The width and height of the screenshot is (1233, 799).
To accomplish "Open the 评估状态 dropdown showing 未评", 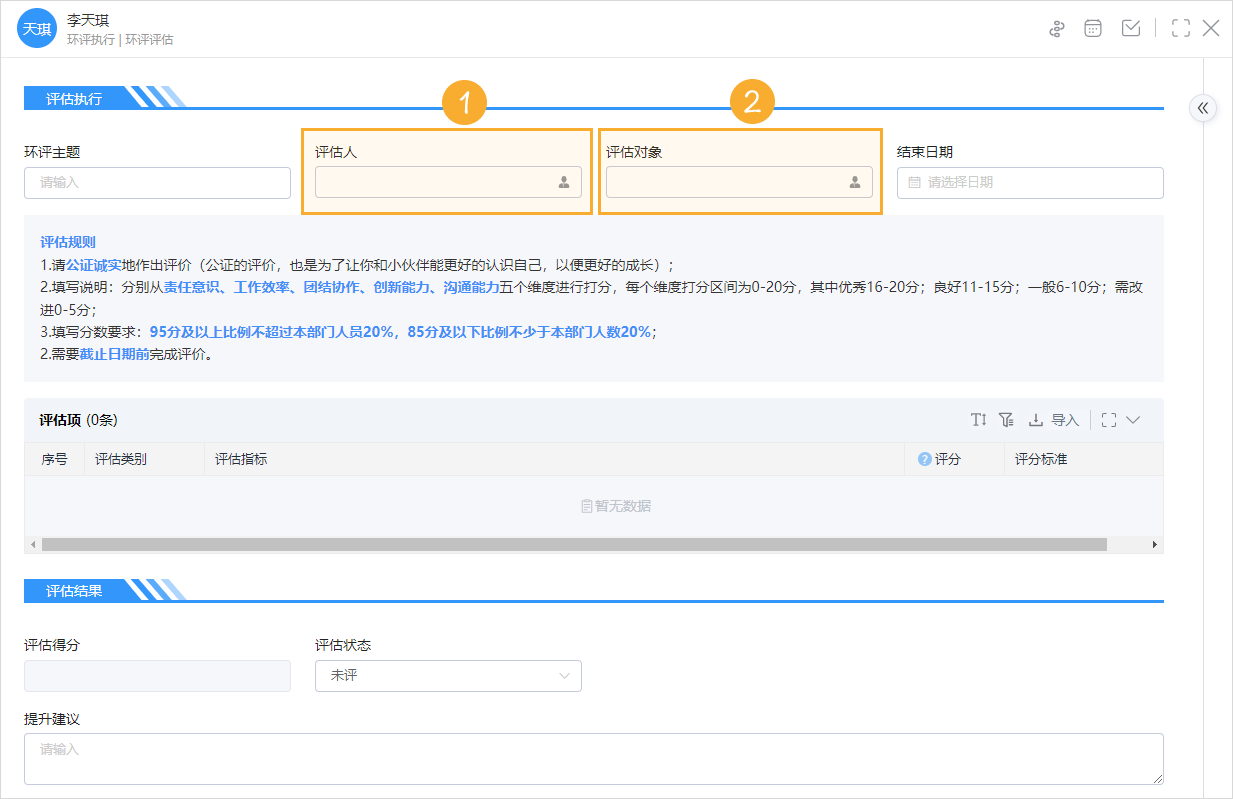I will point(448,676).
